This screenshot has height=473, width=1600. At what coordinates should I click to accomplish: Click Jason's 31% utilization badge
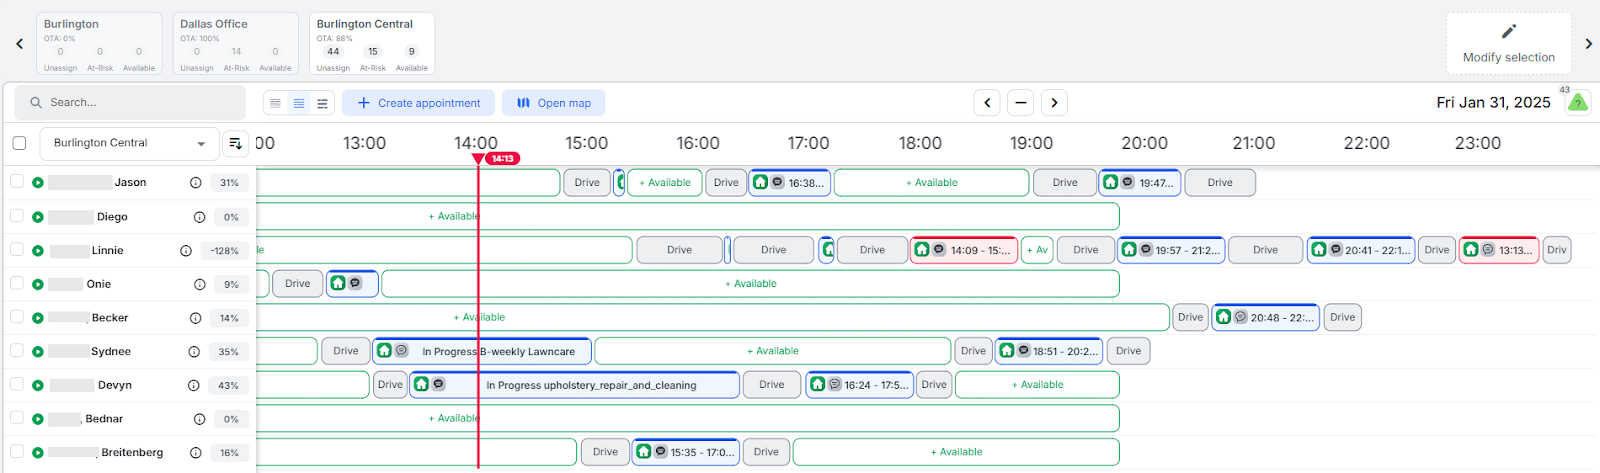click(x=230, y=183)
